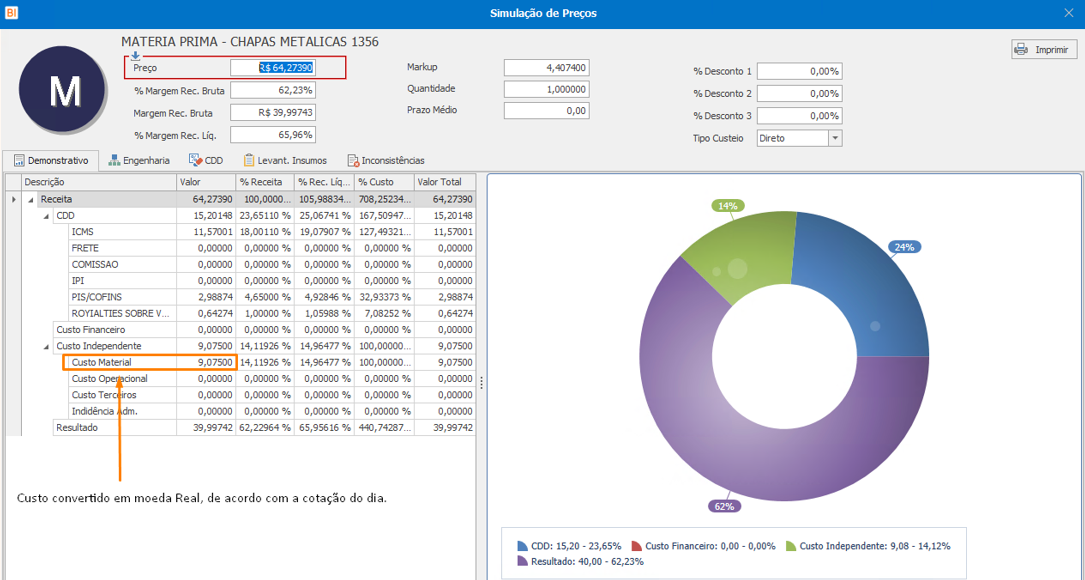Viewport: 1085px width, 580px height.
Task: Select the ROYIALTIES SOBRE V... row
Action: [272, 314]
